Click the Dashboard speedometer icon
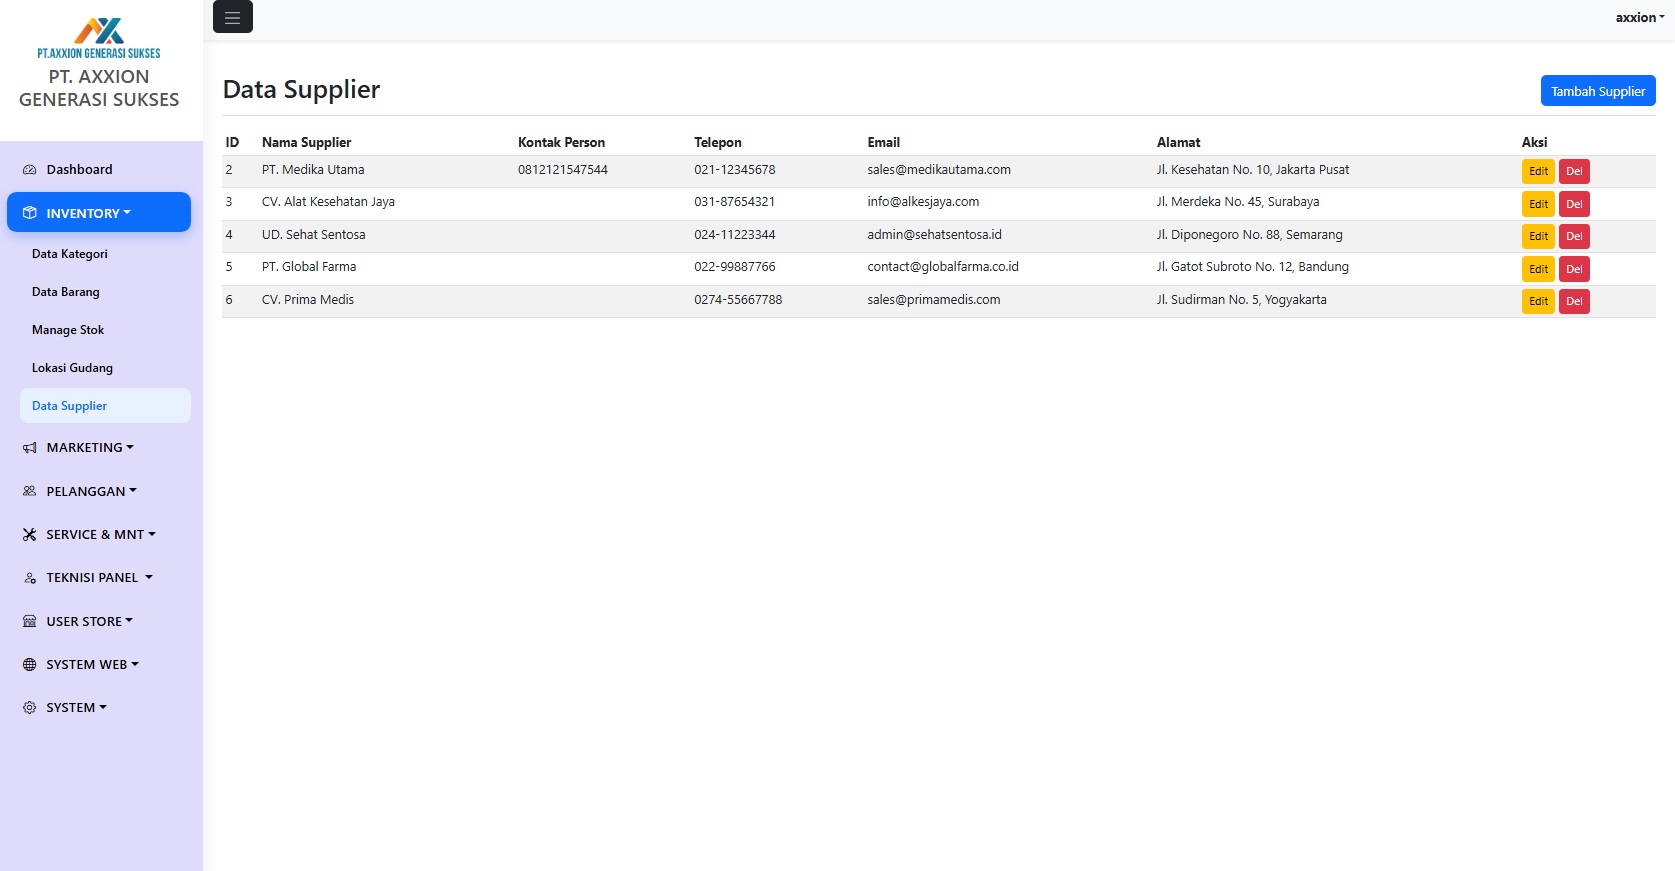Screen dimensions: 1675x871 [30, 170]
